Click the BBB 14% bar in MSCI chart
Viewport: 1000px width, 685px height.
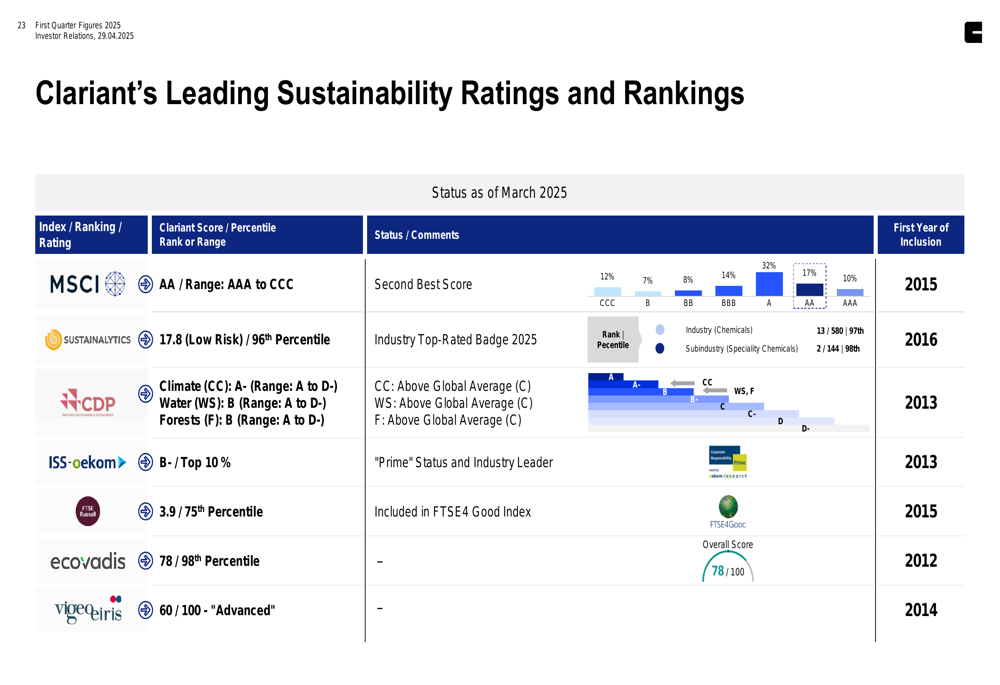click(728, 291)
